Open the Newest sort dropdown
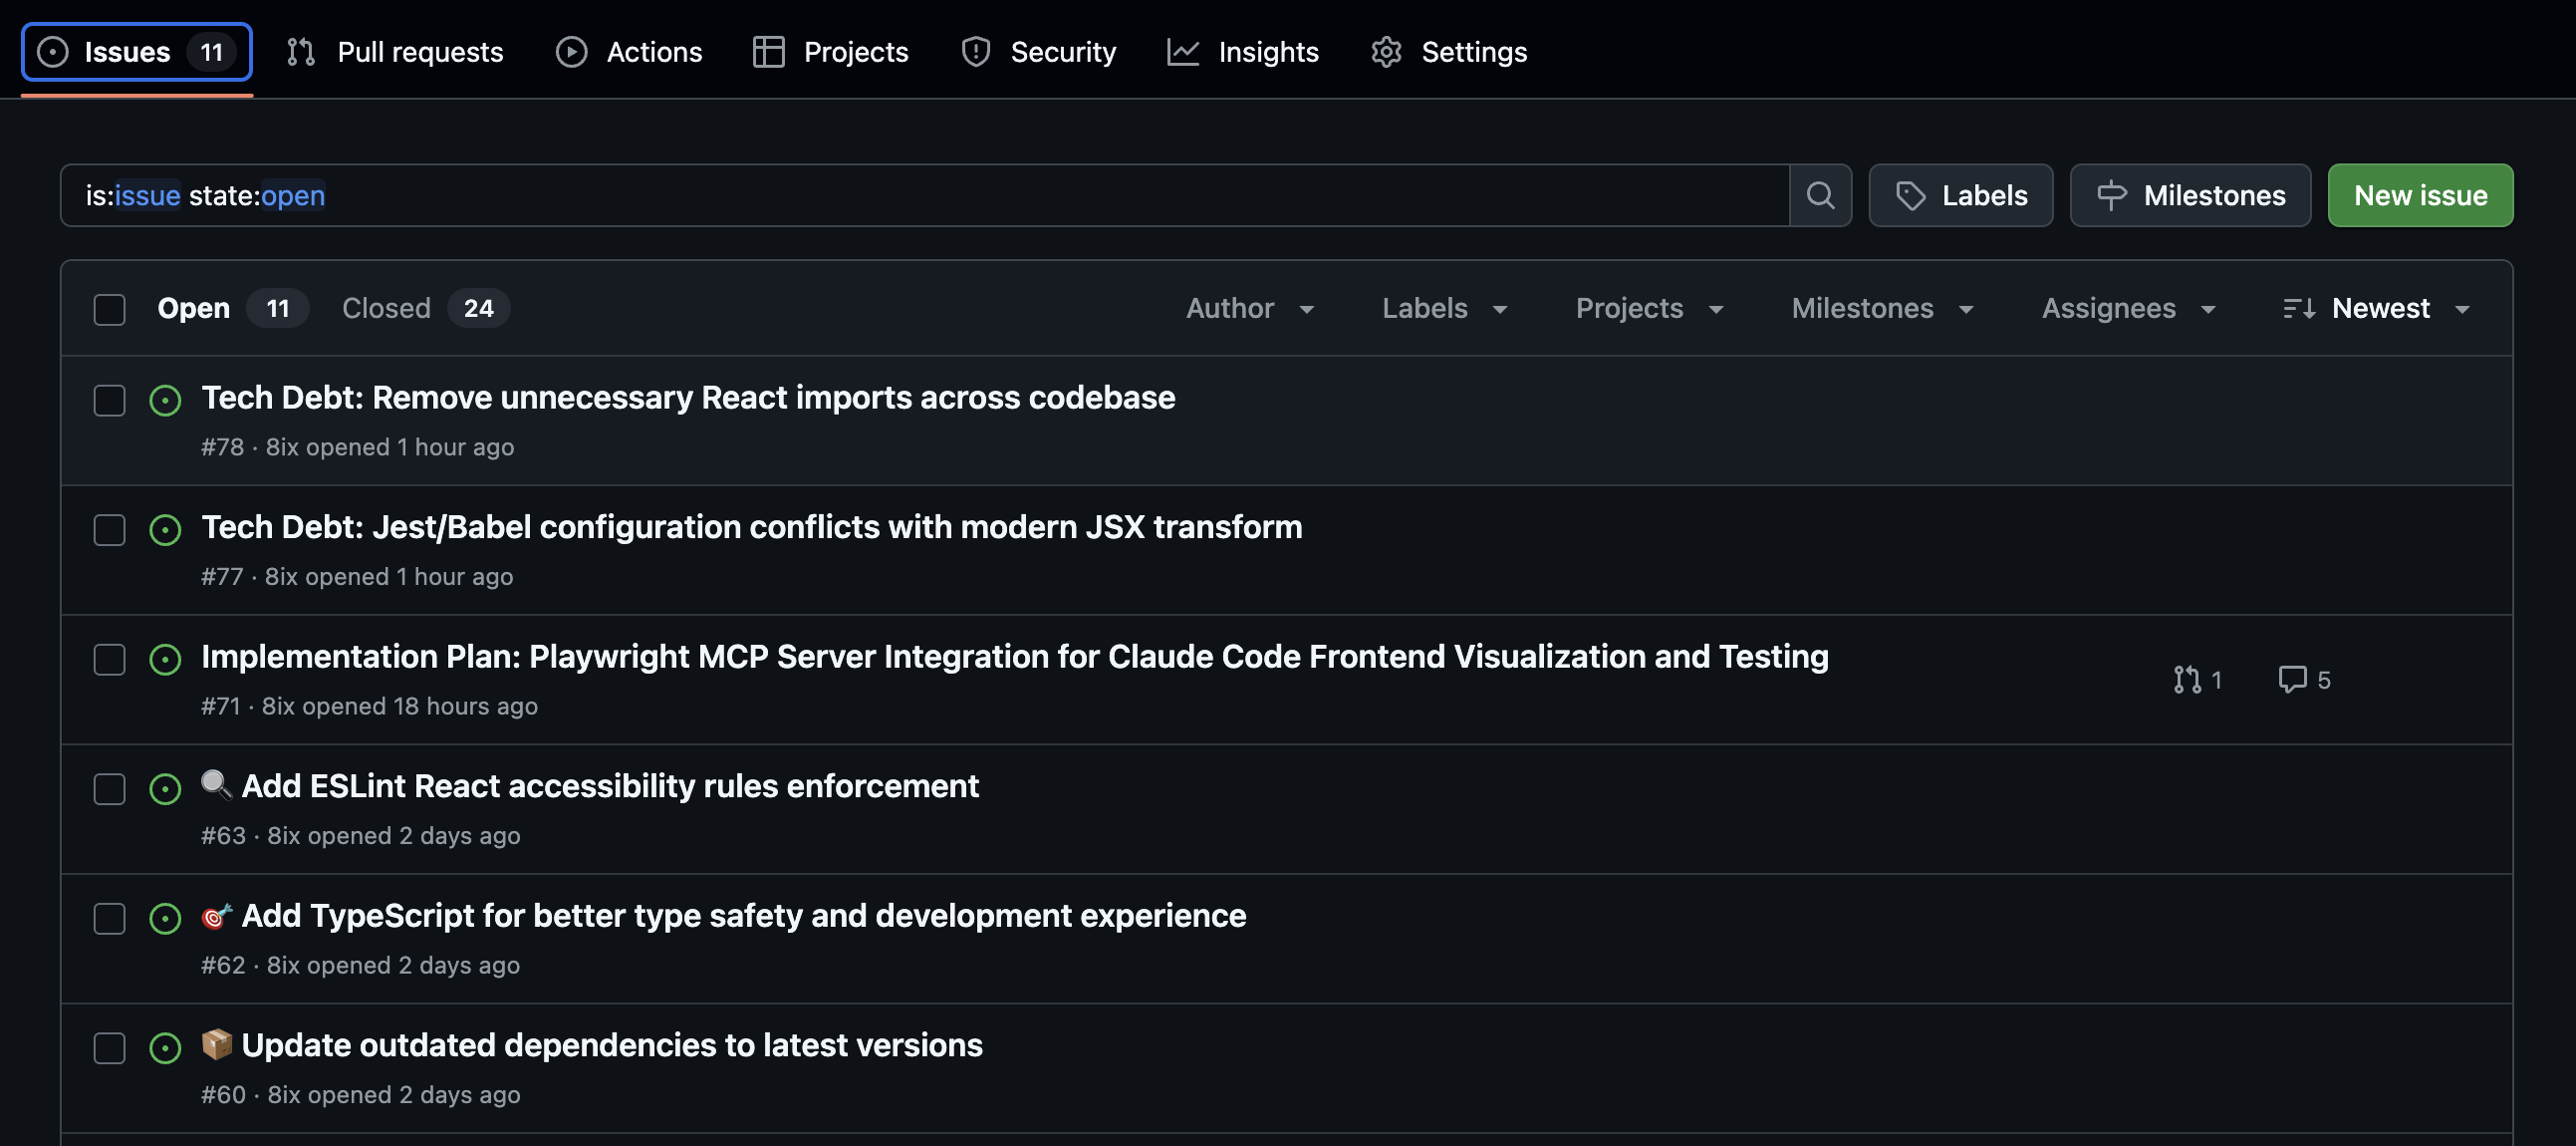This screenshot has height=1146, width=2576. point(2376,308)
